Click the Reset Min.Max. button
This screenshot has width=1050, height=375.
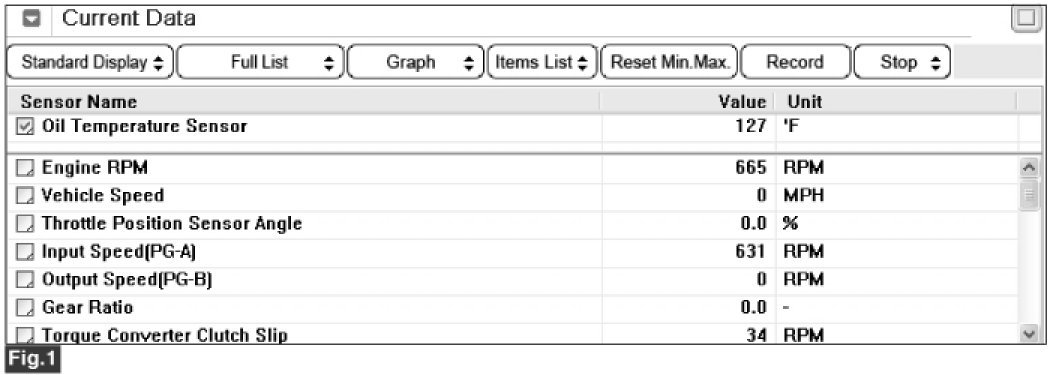(x=670, y=63)
